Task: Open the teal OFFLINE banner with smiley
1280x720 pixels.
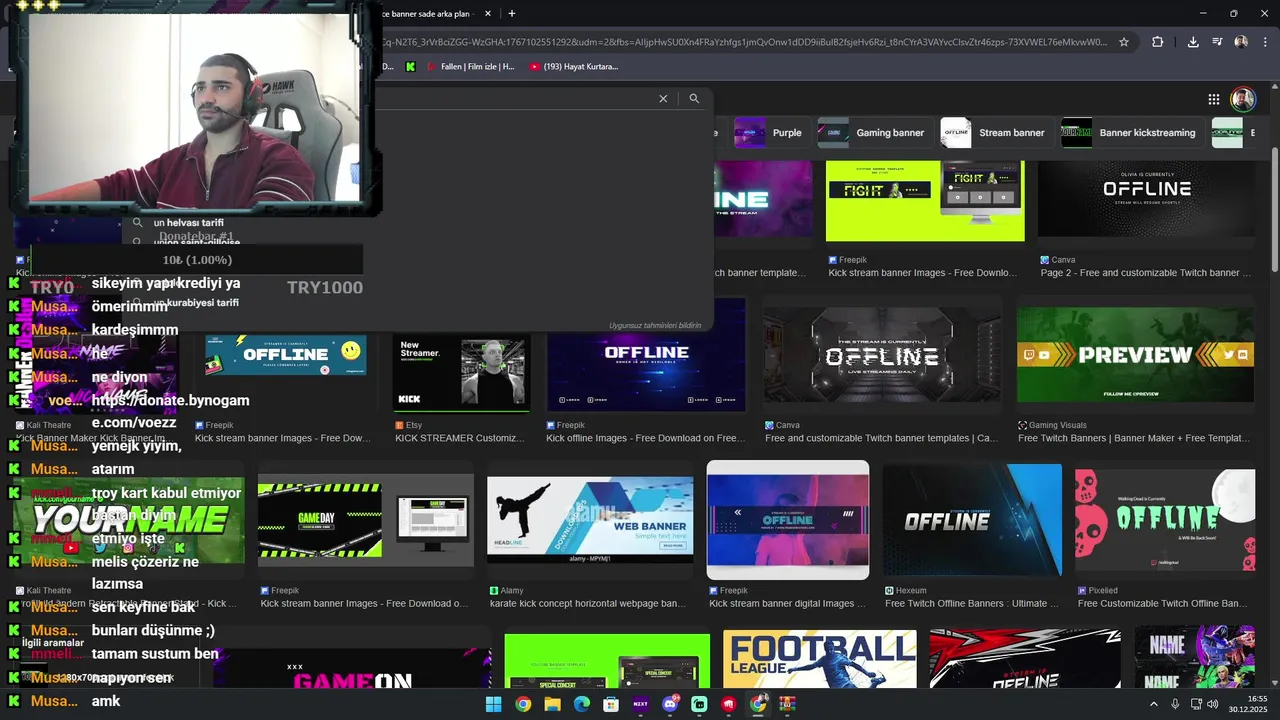Action: pos(285,355)
